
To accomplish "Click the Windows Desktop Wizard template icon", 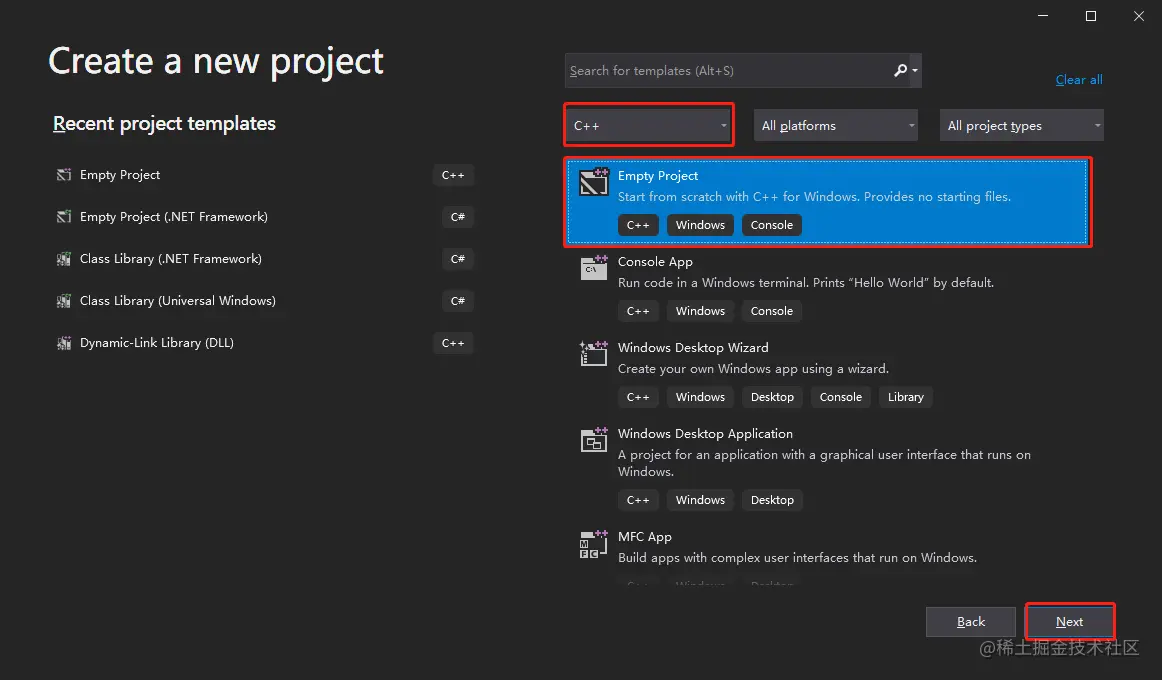I will [x=594, y=353].
